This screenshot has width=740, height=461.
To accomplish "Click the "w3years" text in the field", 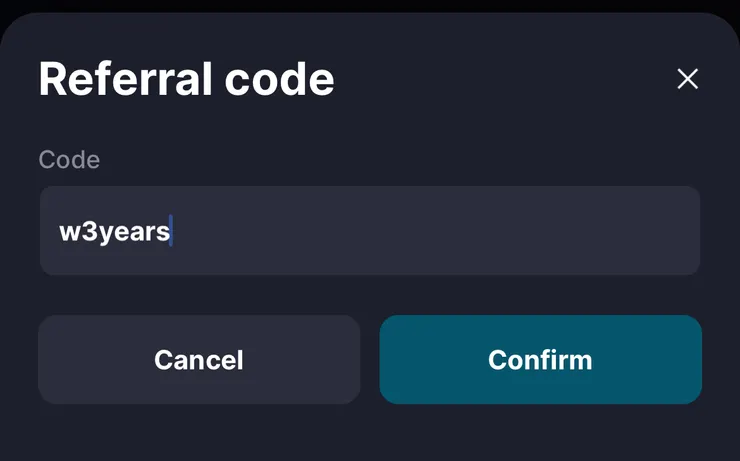I will 114,232.
